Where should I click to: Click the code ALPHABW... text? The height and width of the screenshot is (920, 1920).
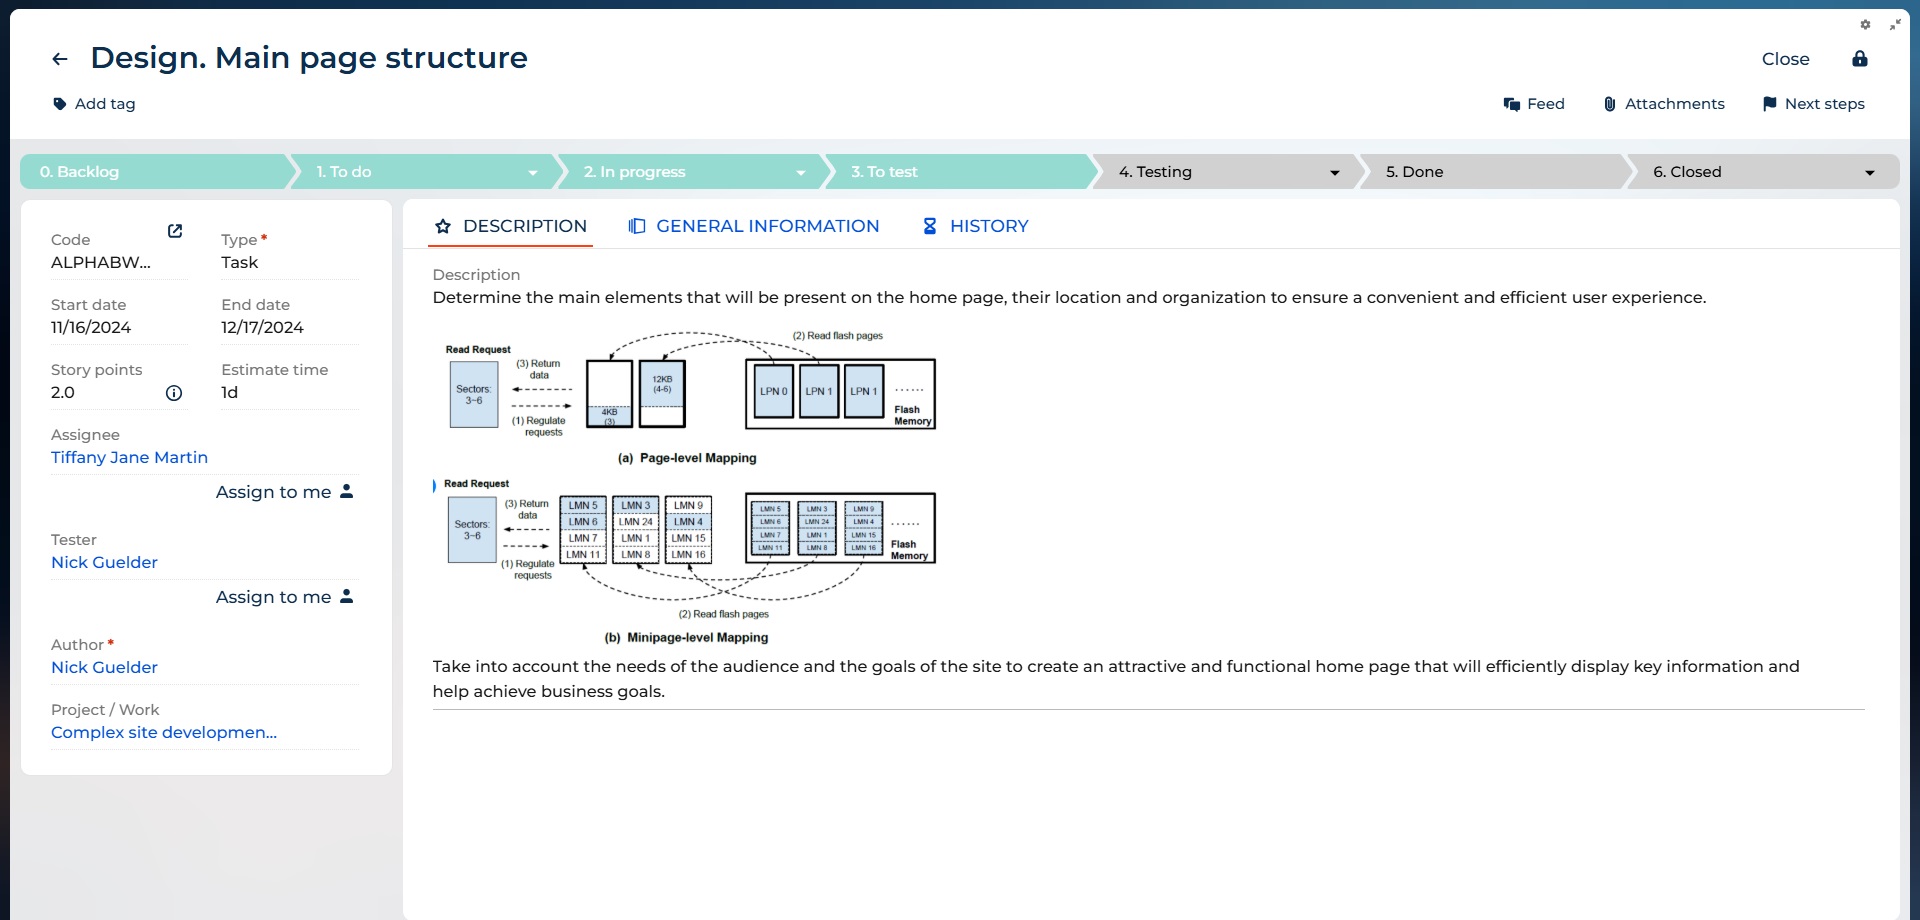(x=101, y=263)
